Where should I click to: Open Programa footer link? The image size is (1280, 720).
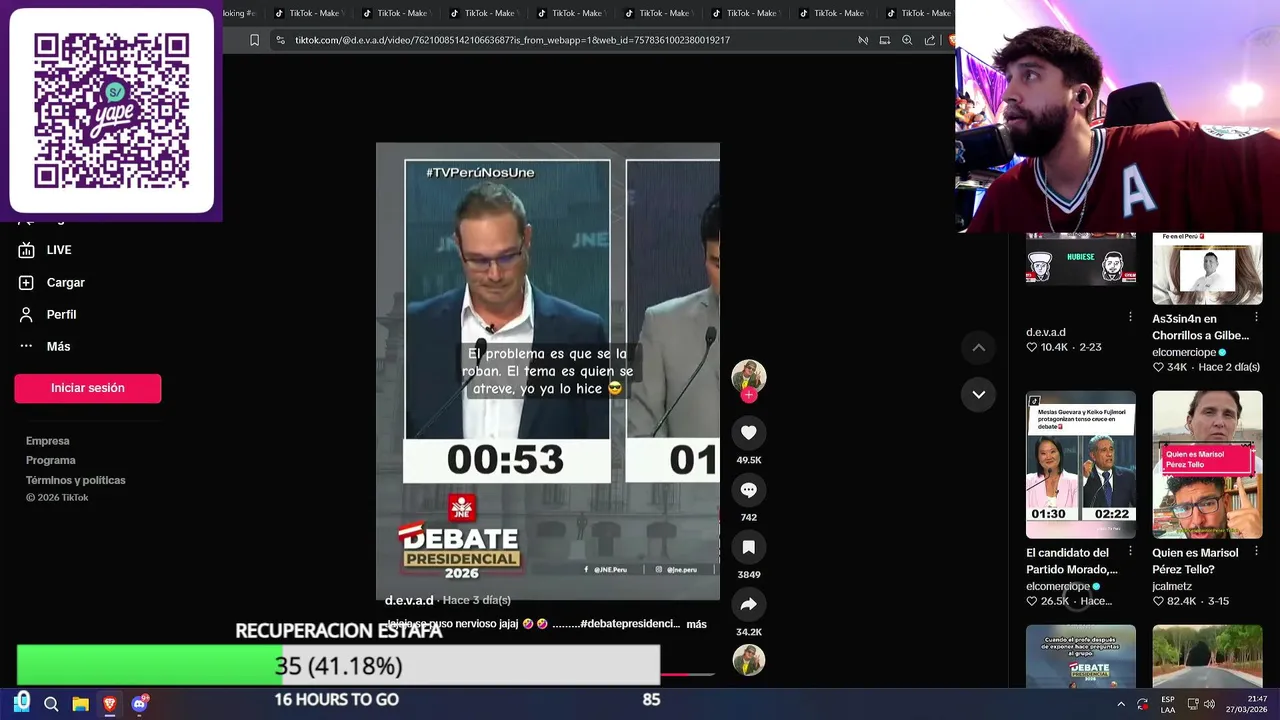click(50, 461)
